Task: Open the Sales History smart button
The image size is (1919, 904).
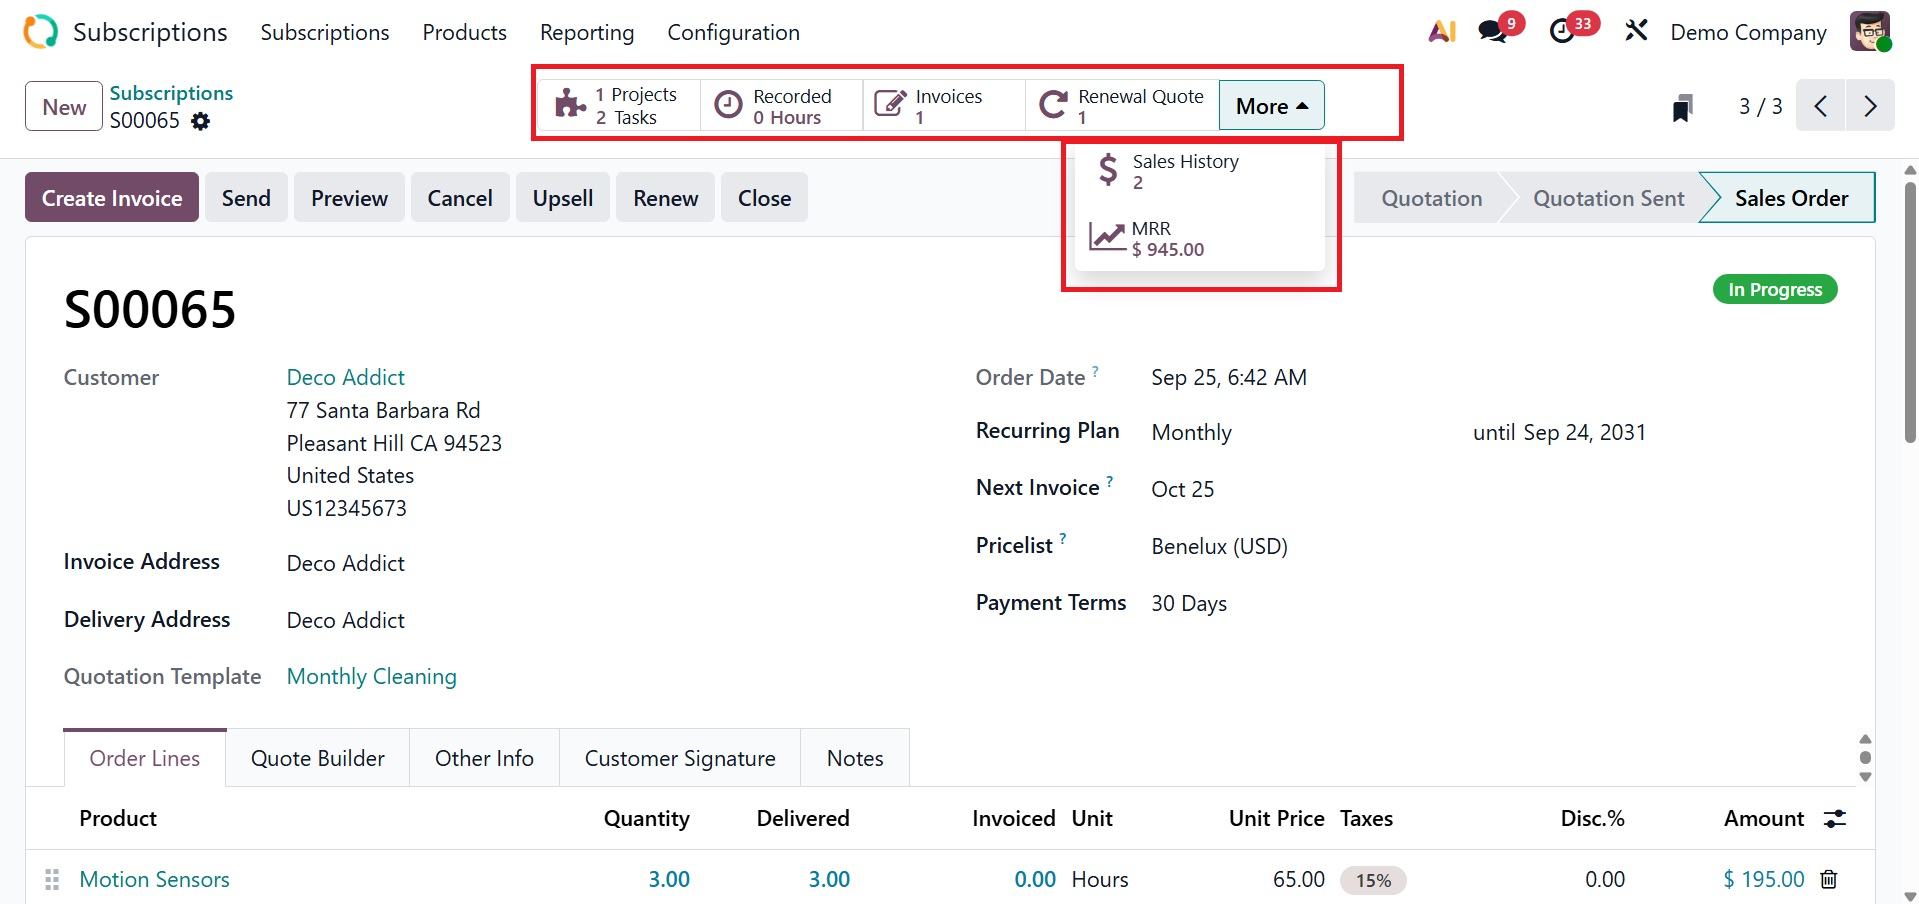Action: (1185, 171)
